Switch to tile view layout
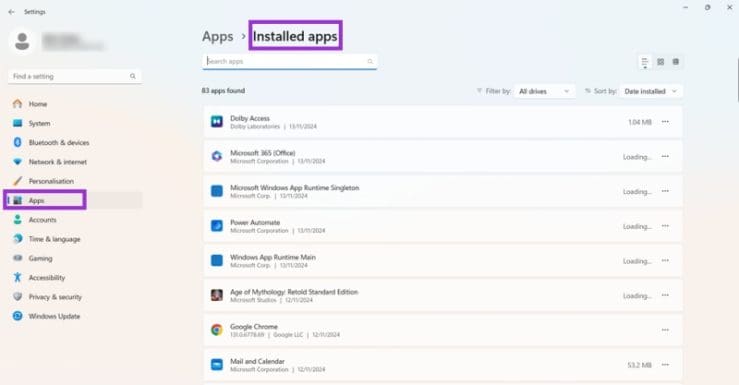The image size is (739, 385). pyautogui.click(x=675, y=62)
